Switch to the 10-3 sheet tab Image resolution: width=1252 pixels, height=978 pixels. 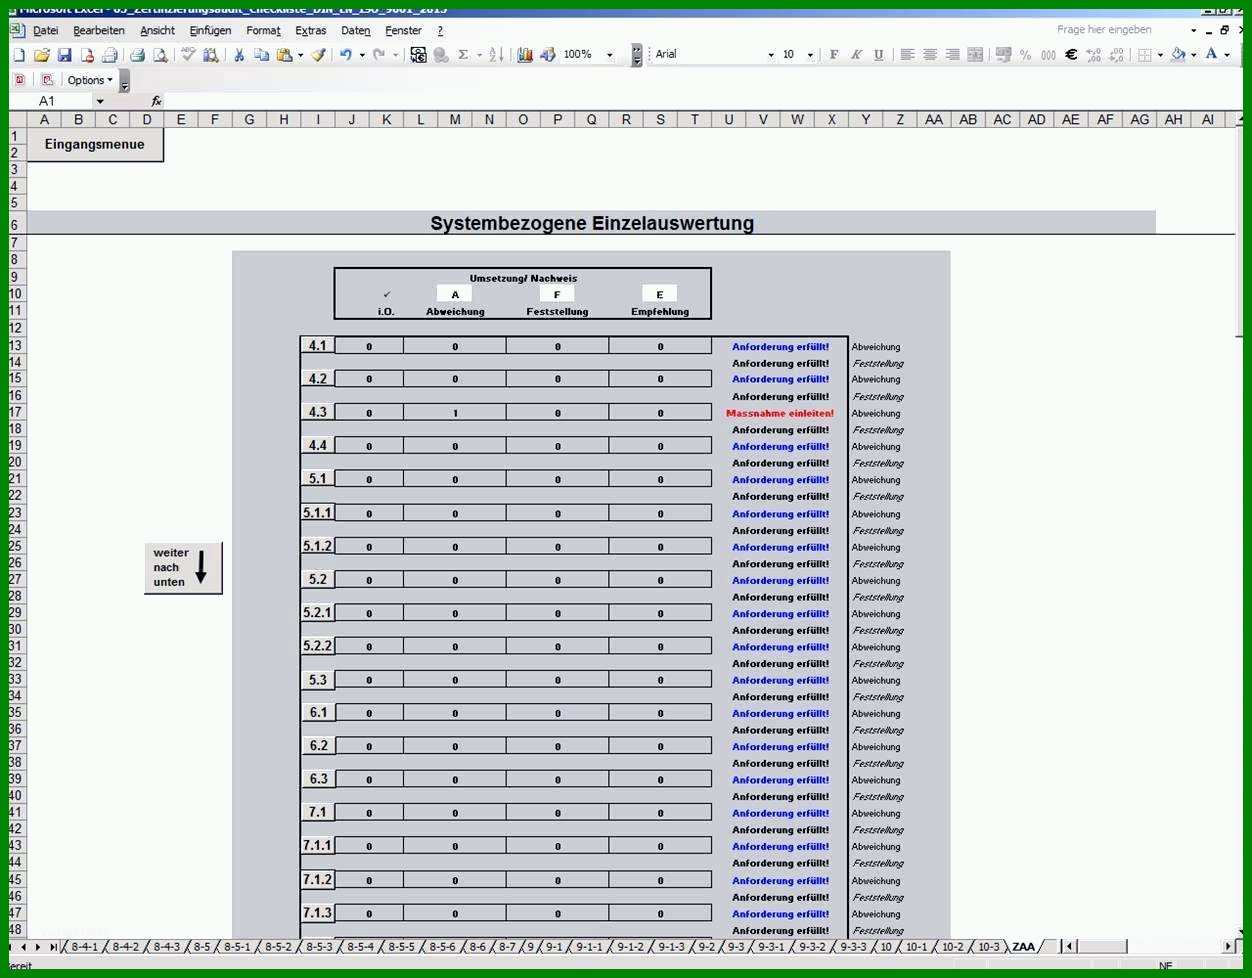[x=988, y=947]
